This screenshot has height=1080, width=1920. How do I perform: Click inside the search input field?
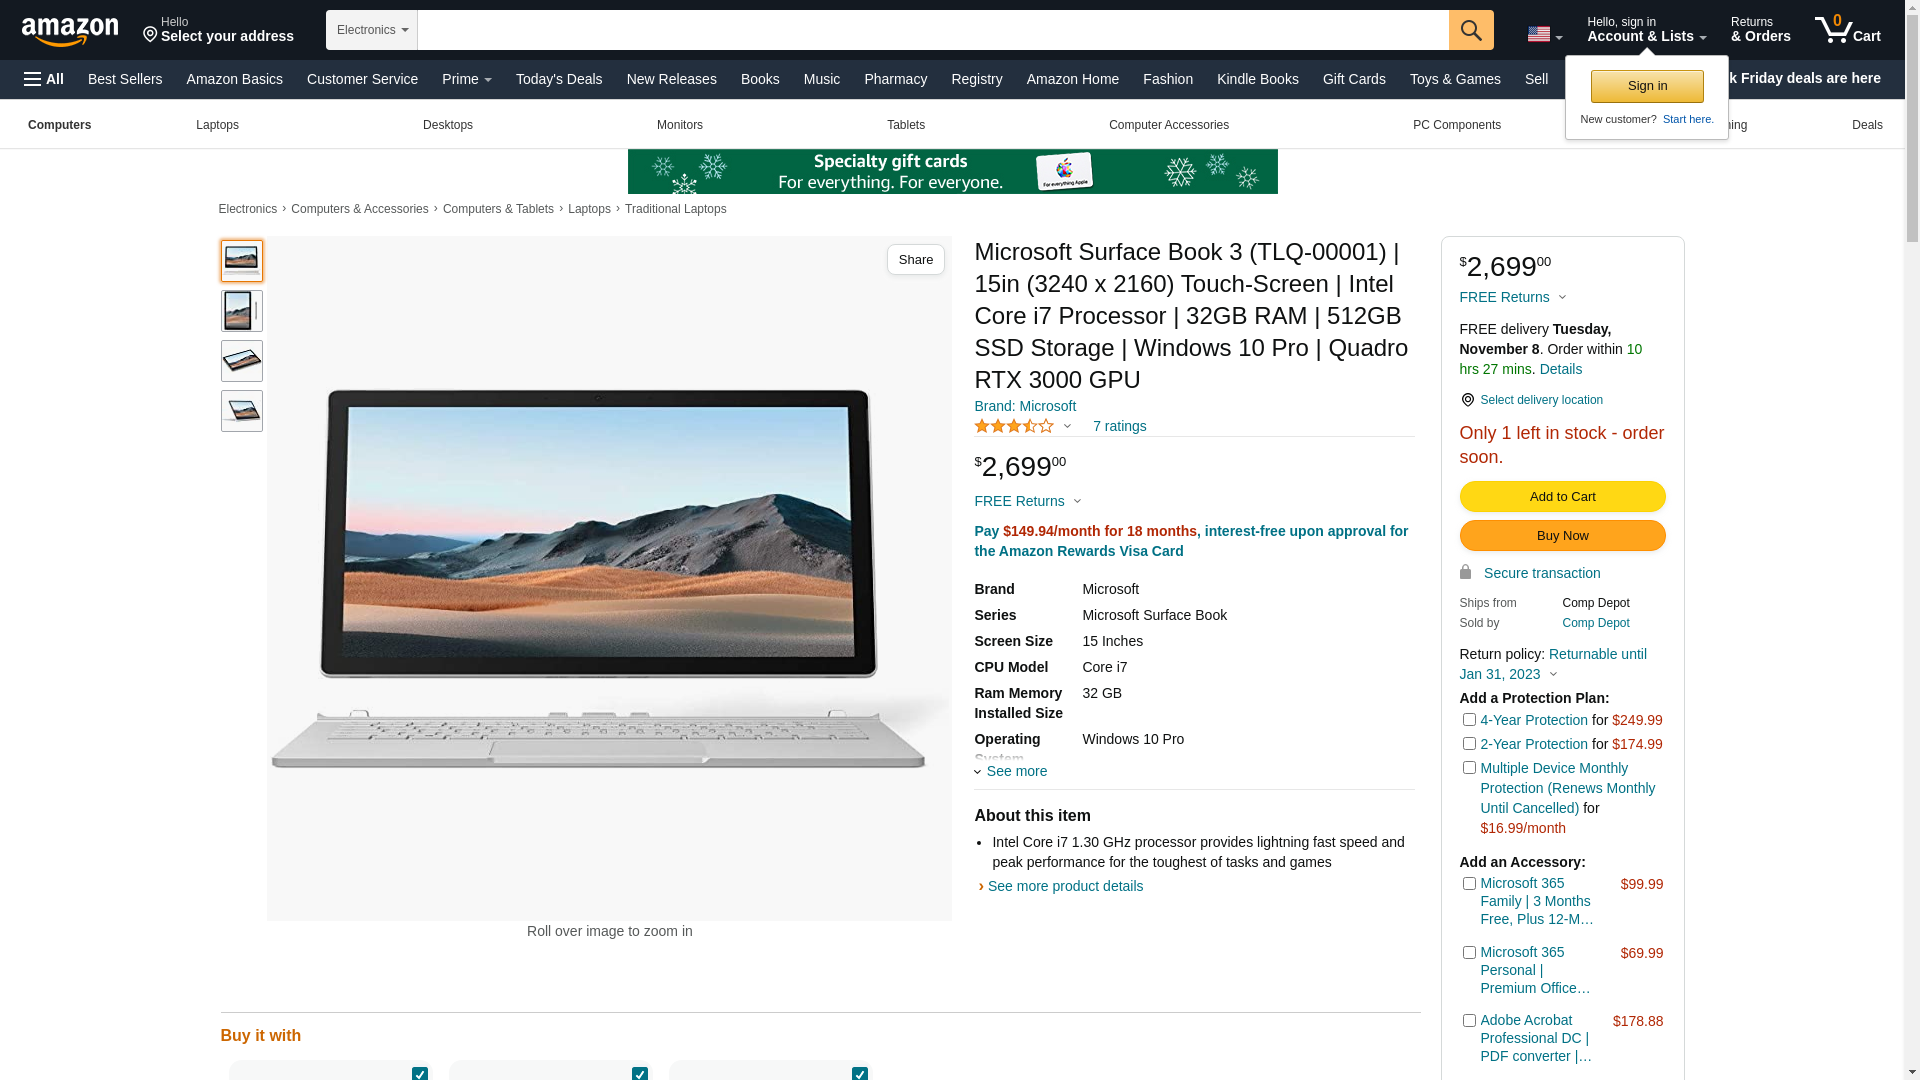coord(932,30)
